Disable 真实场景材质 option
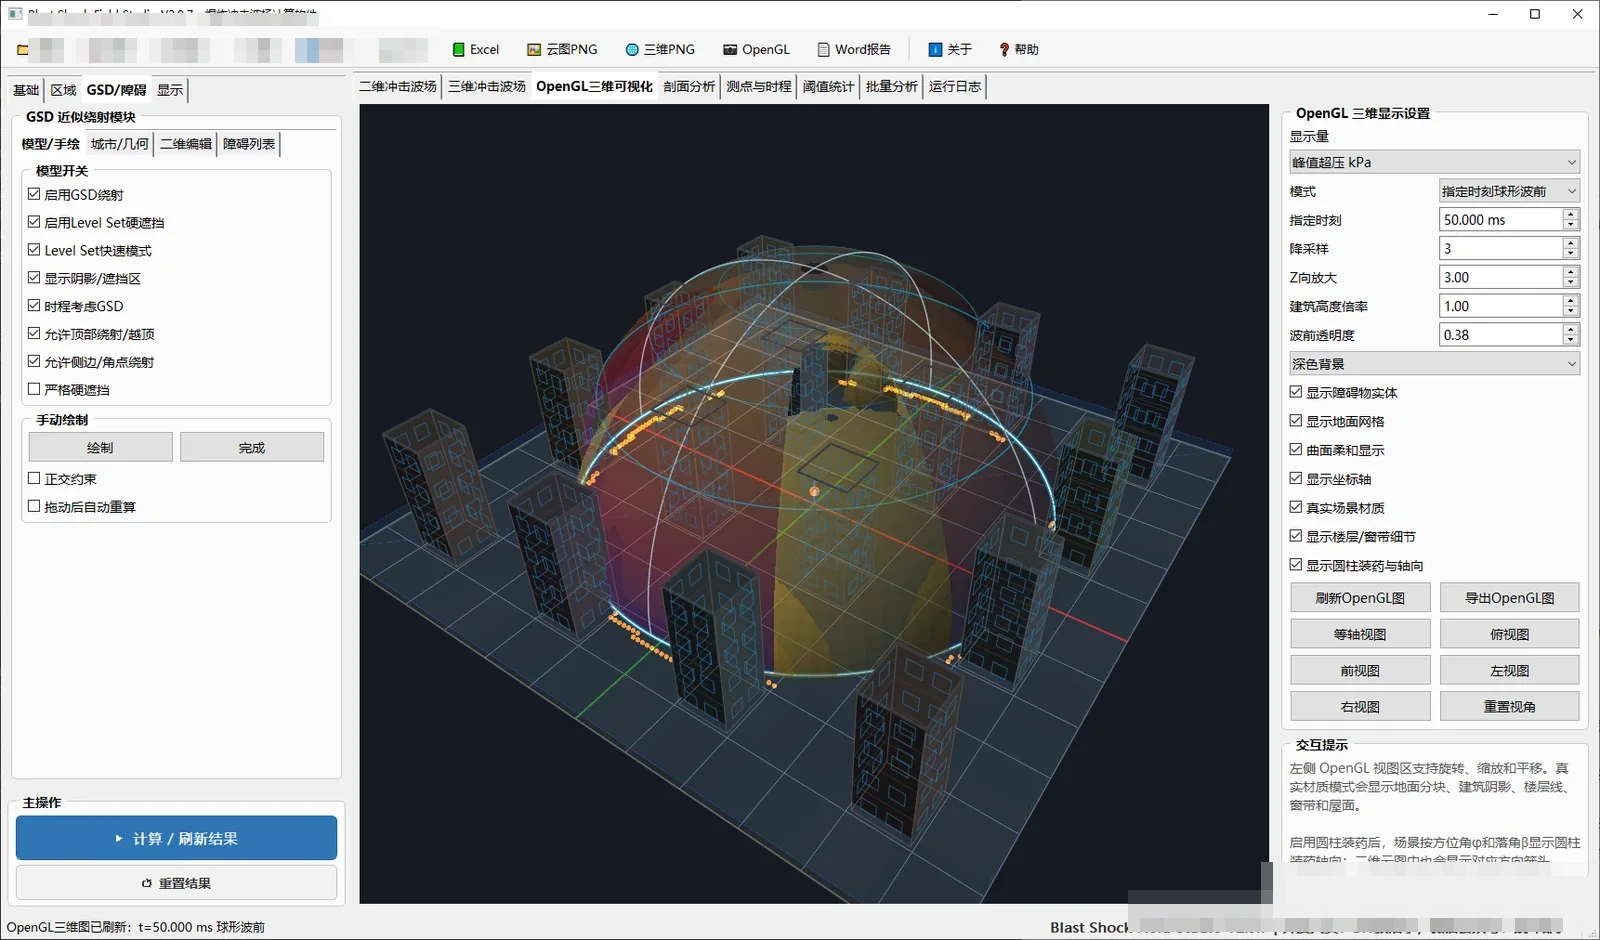1600x940 pixels. (1296, 508)
